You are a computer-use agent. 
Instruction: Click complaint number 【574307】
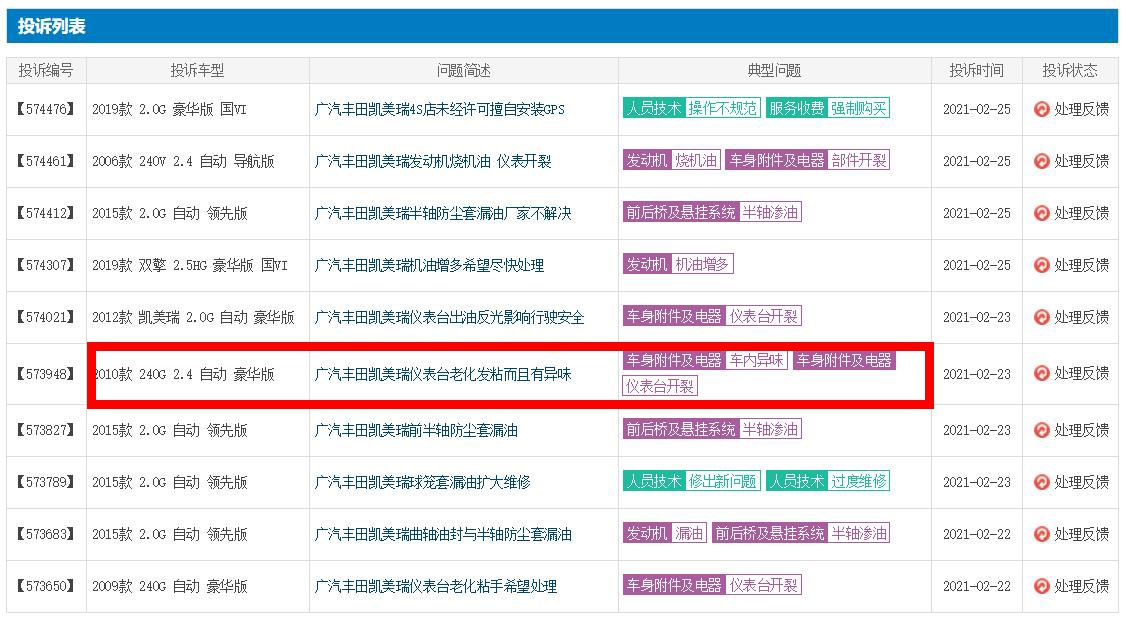click(46, 266)
